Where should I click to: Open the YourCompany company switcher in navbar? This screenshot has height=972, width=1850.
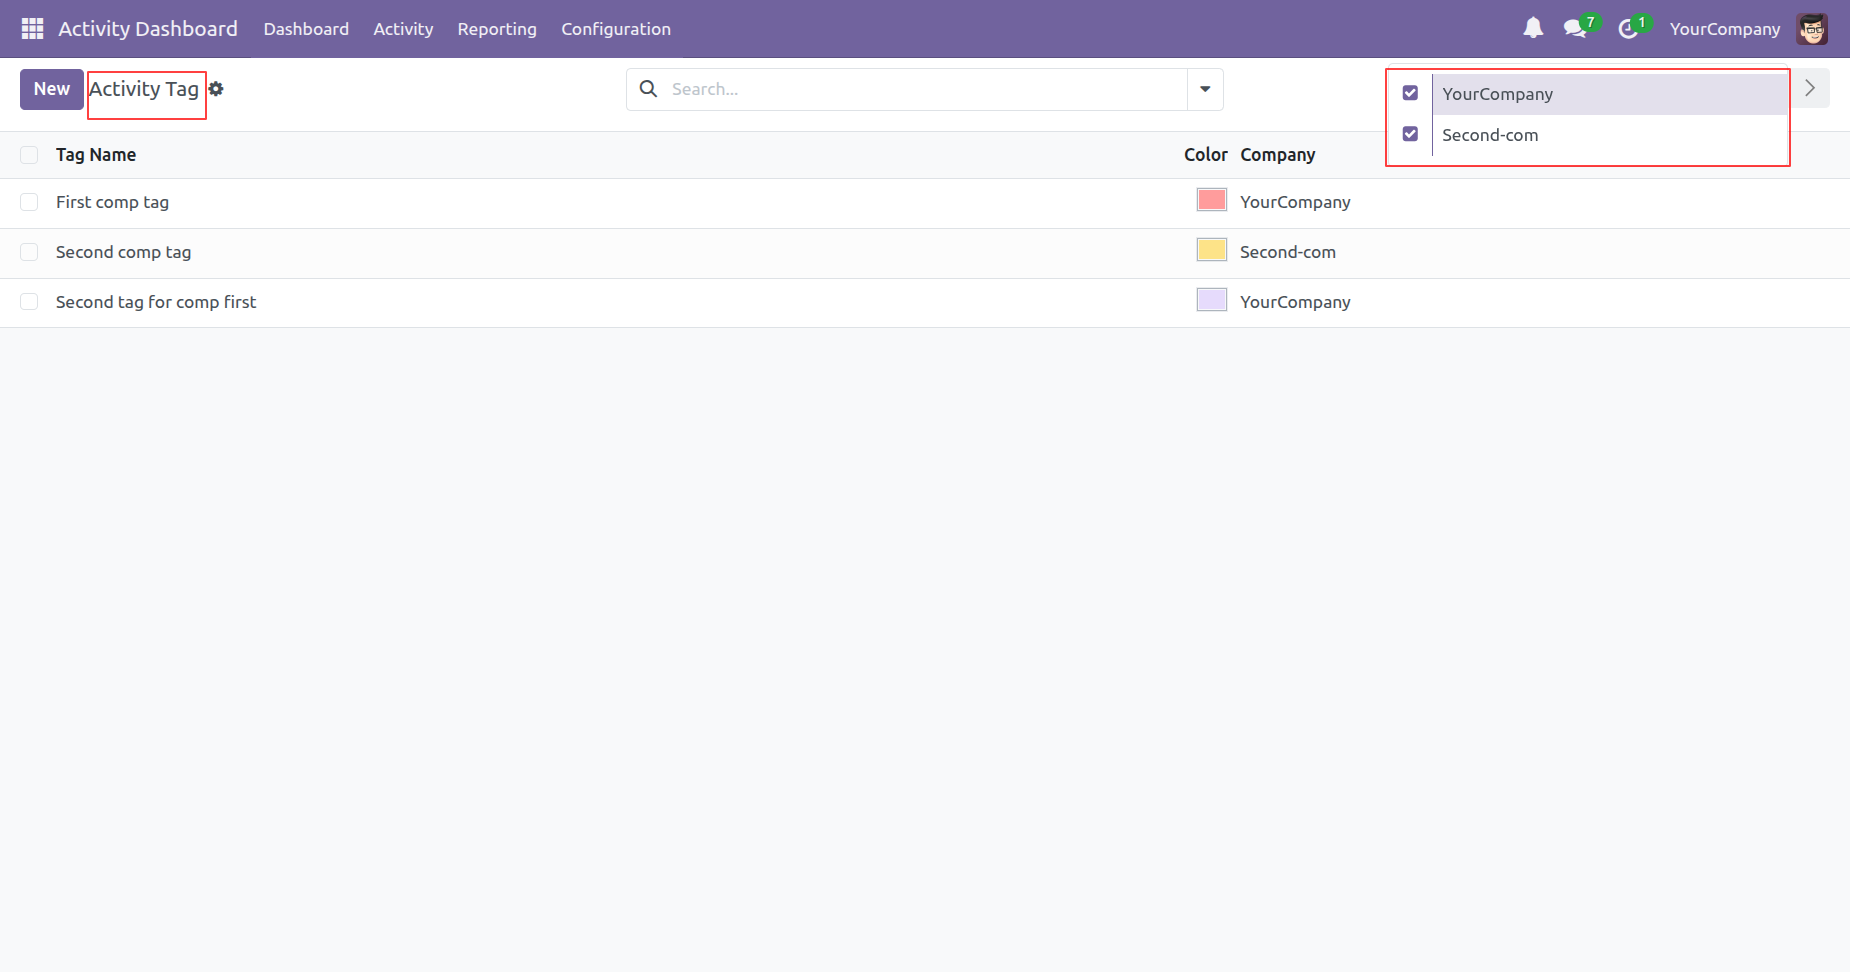(1725, 29)
